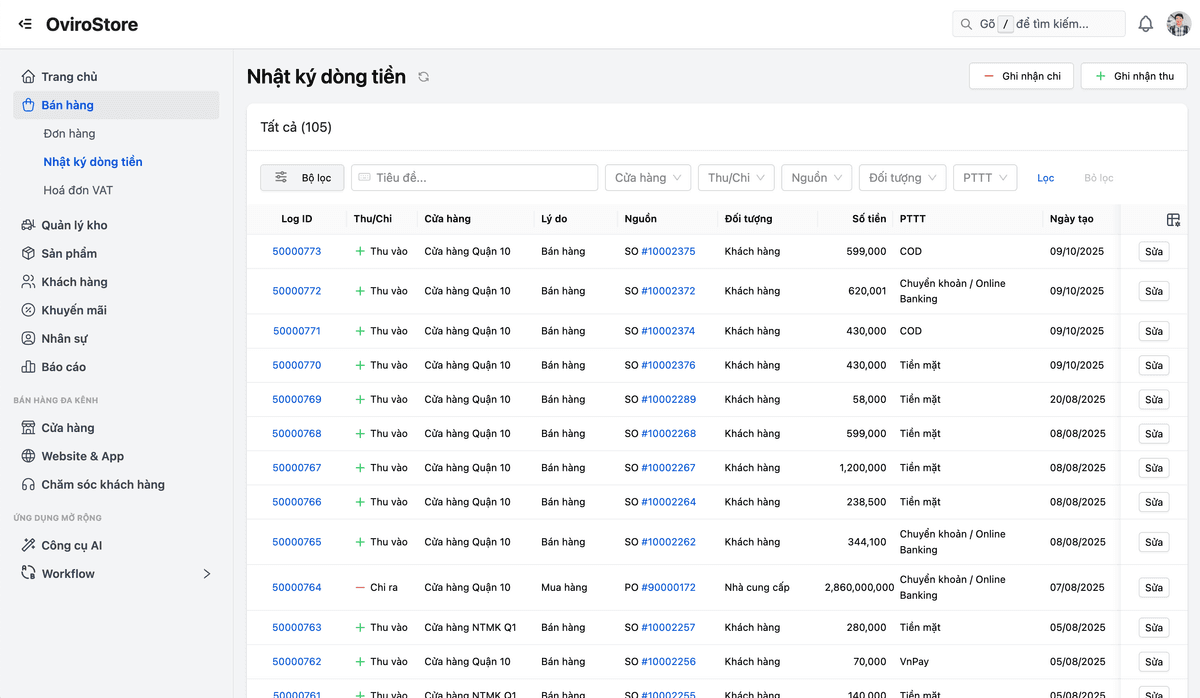Click the user avatar in the header
1200x698 pixels.
pos(1178,24)
